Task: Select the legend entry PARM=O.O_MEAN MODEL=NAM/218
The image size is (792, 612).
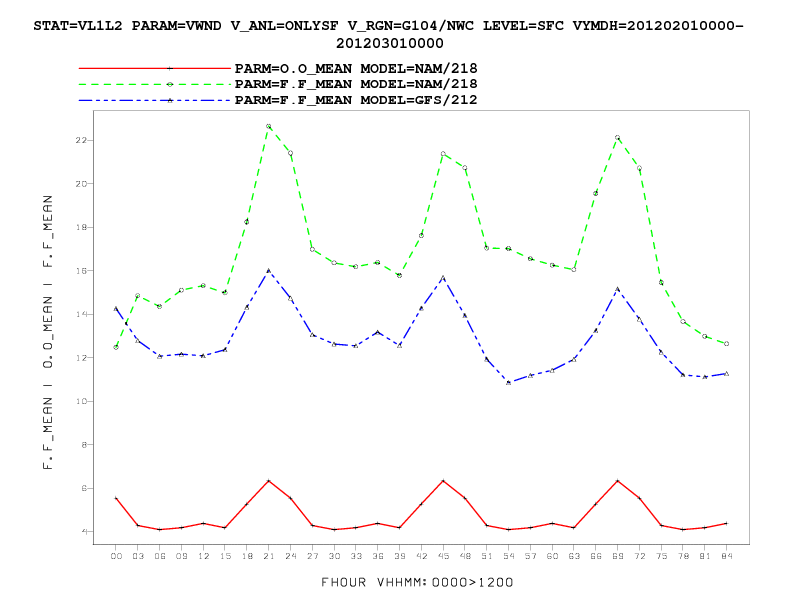Action: tap(356, 68)
